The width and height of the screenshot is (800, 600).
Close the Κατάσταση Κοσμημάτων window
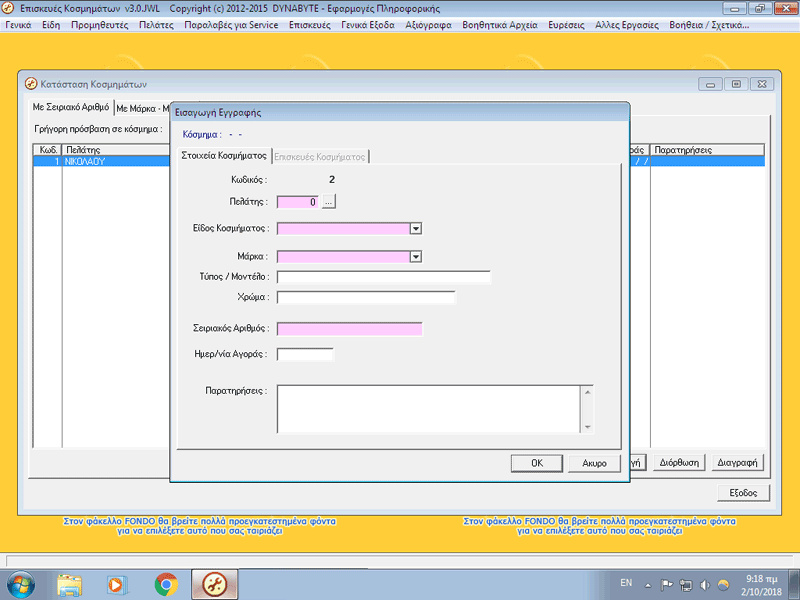[762, 84]
